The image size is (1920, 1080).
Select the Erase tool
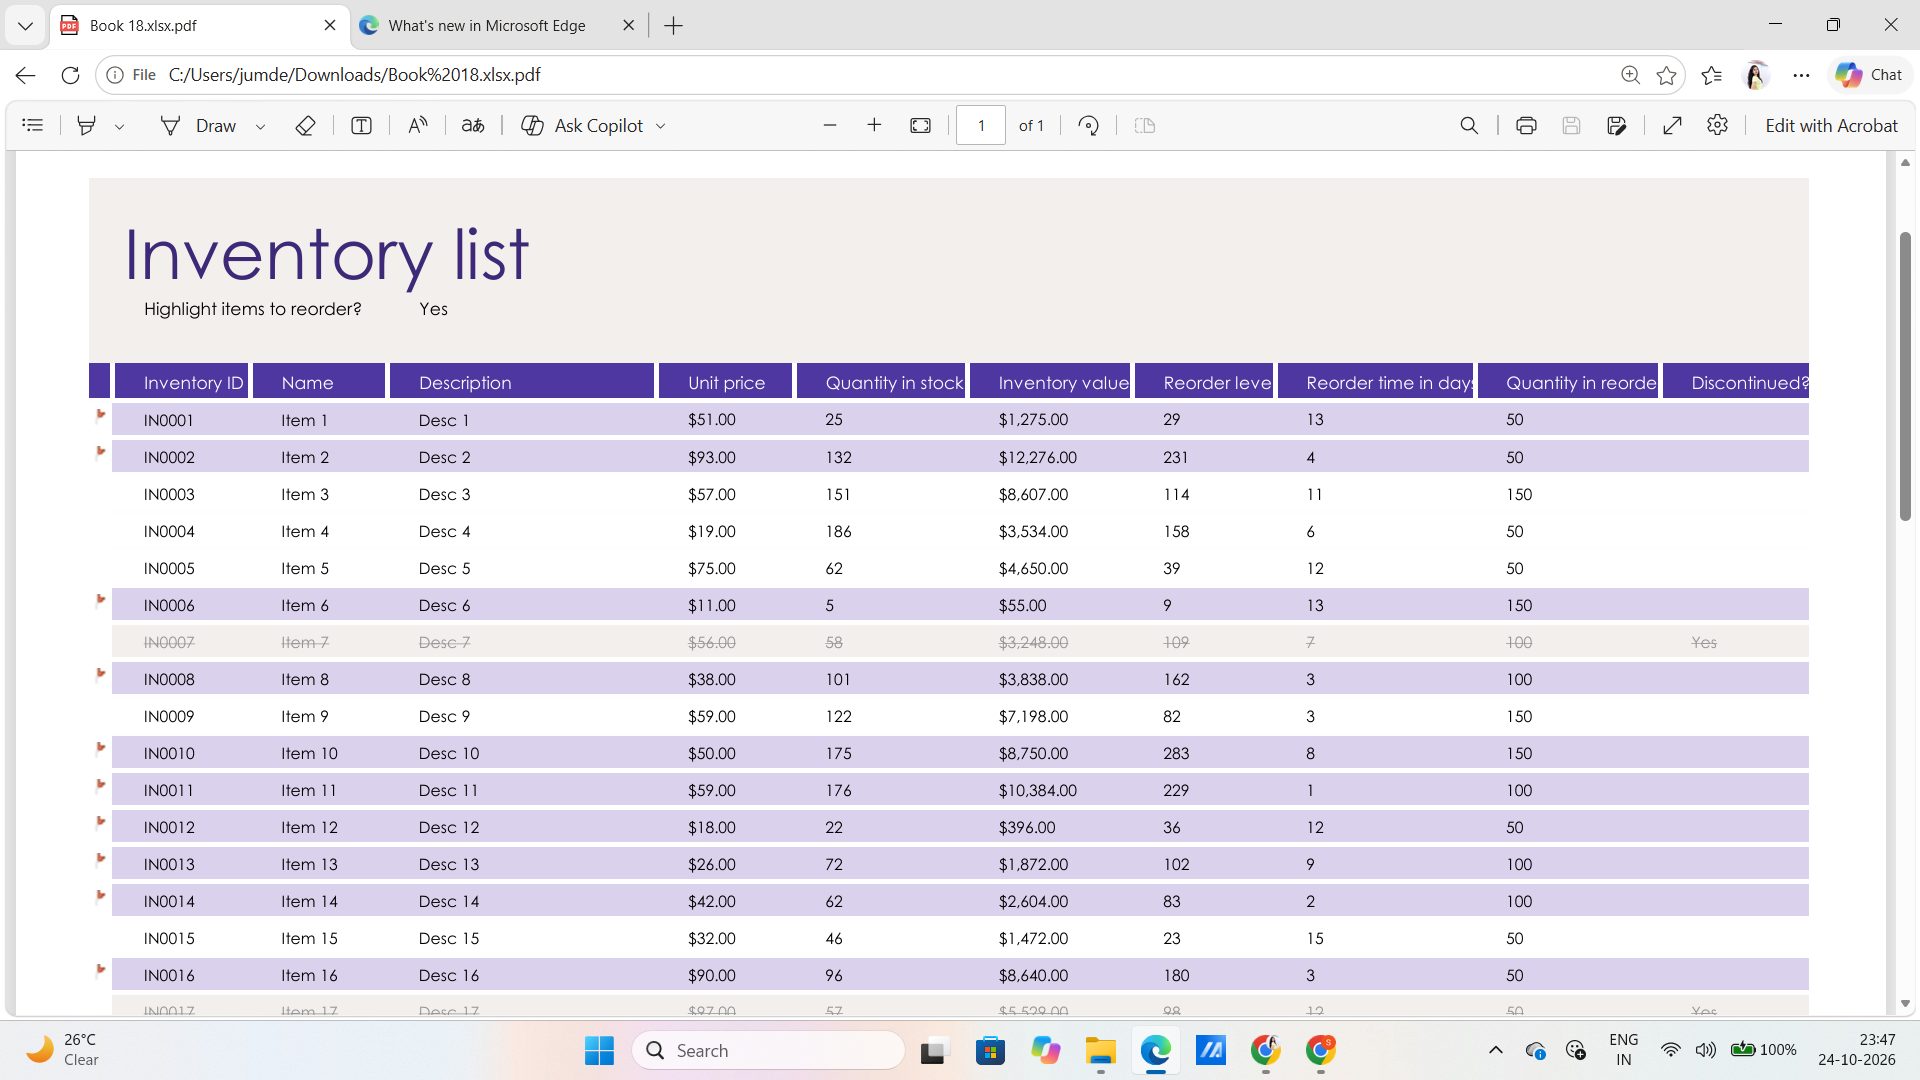[x=306, y=125]
